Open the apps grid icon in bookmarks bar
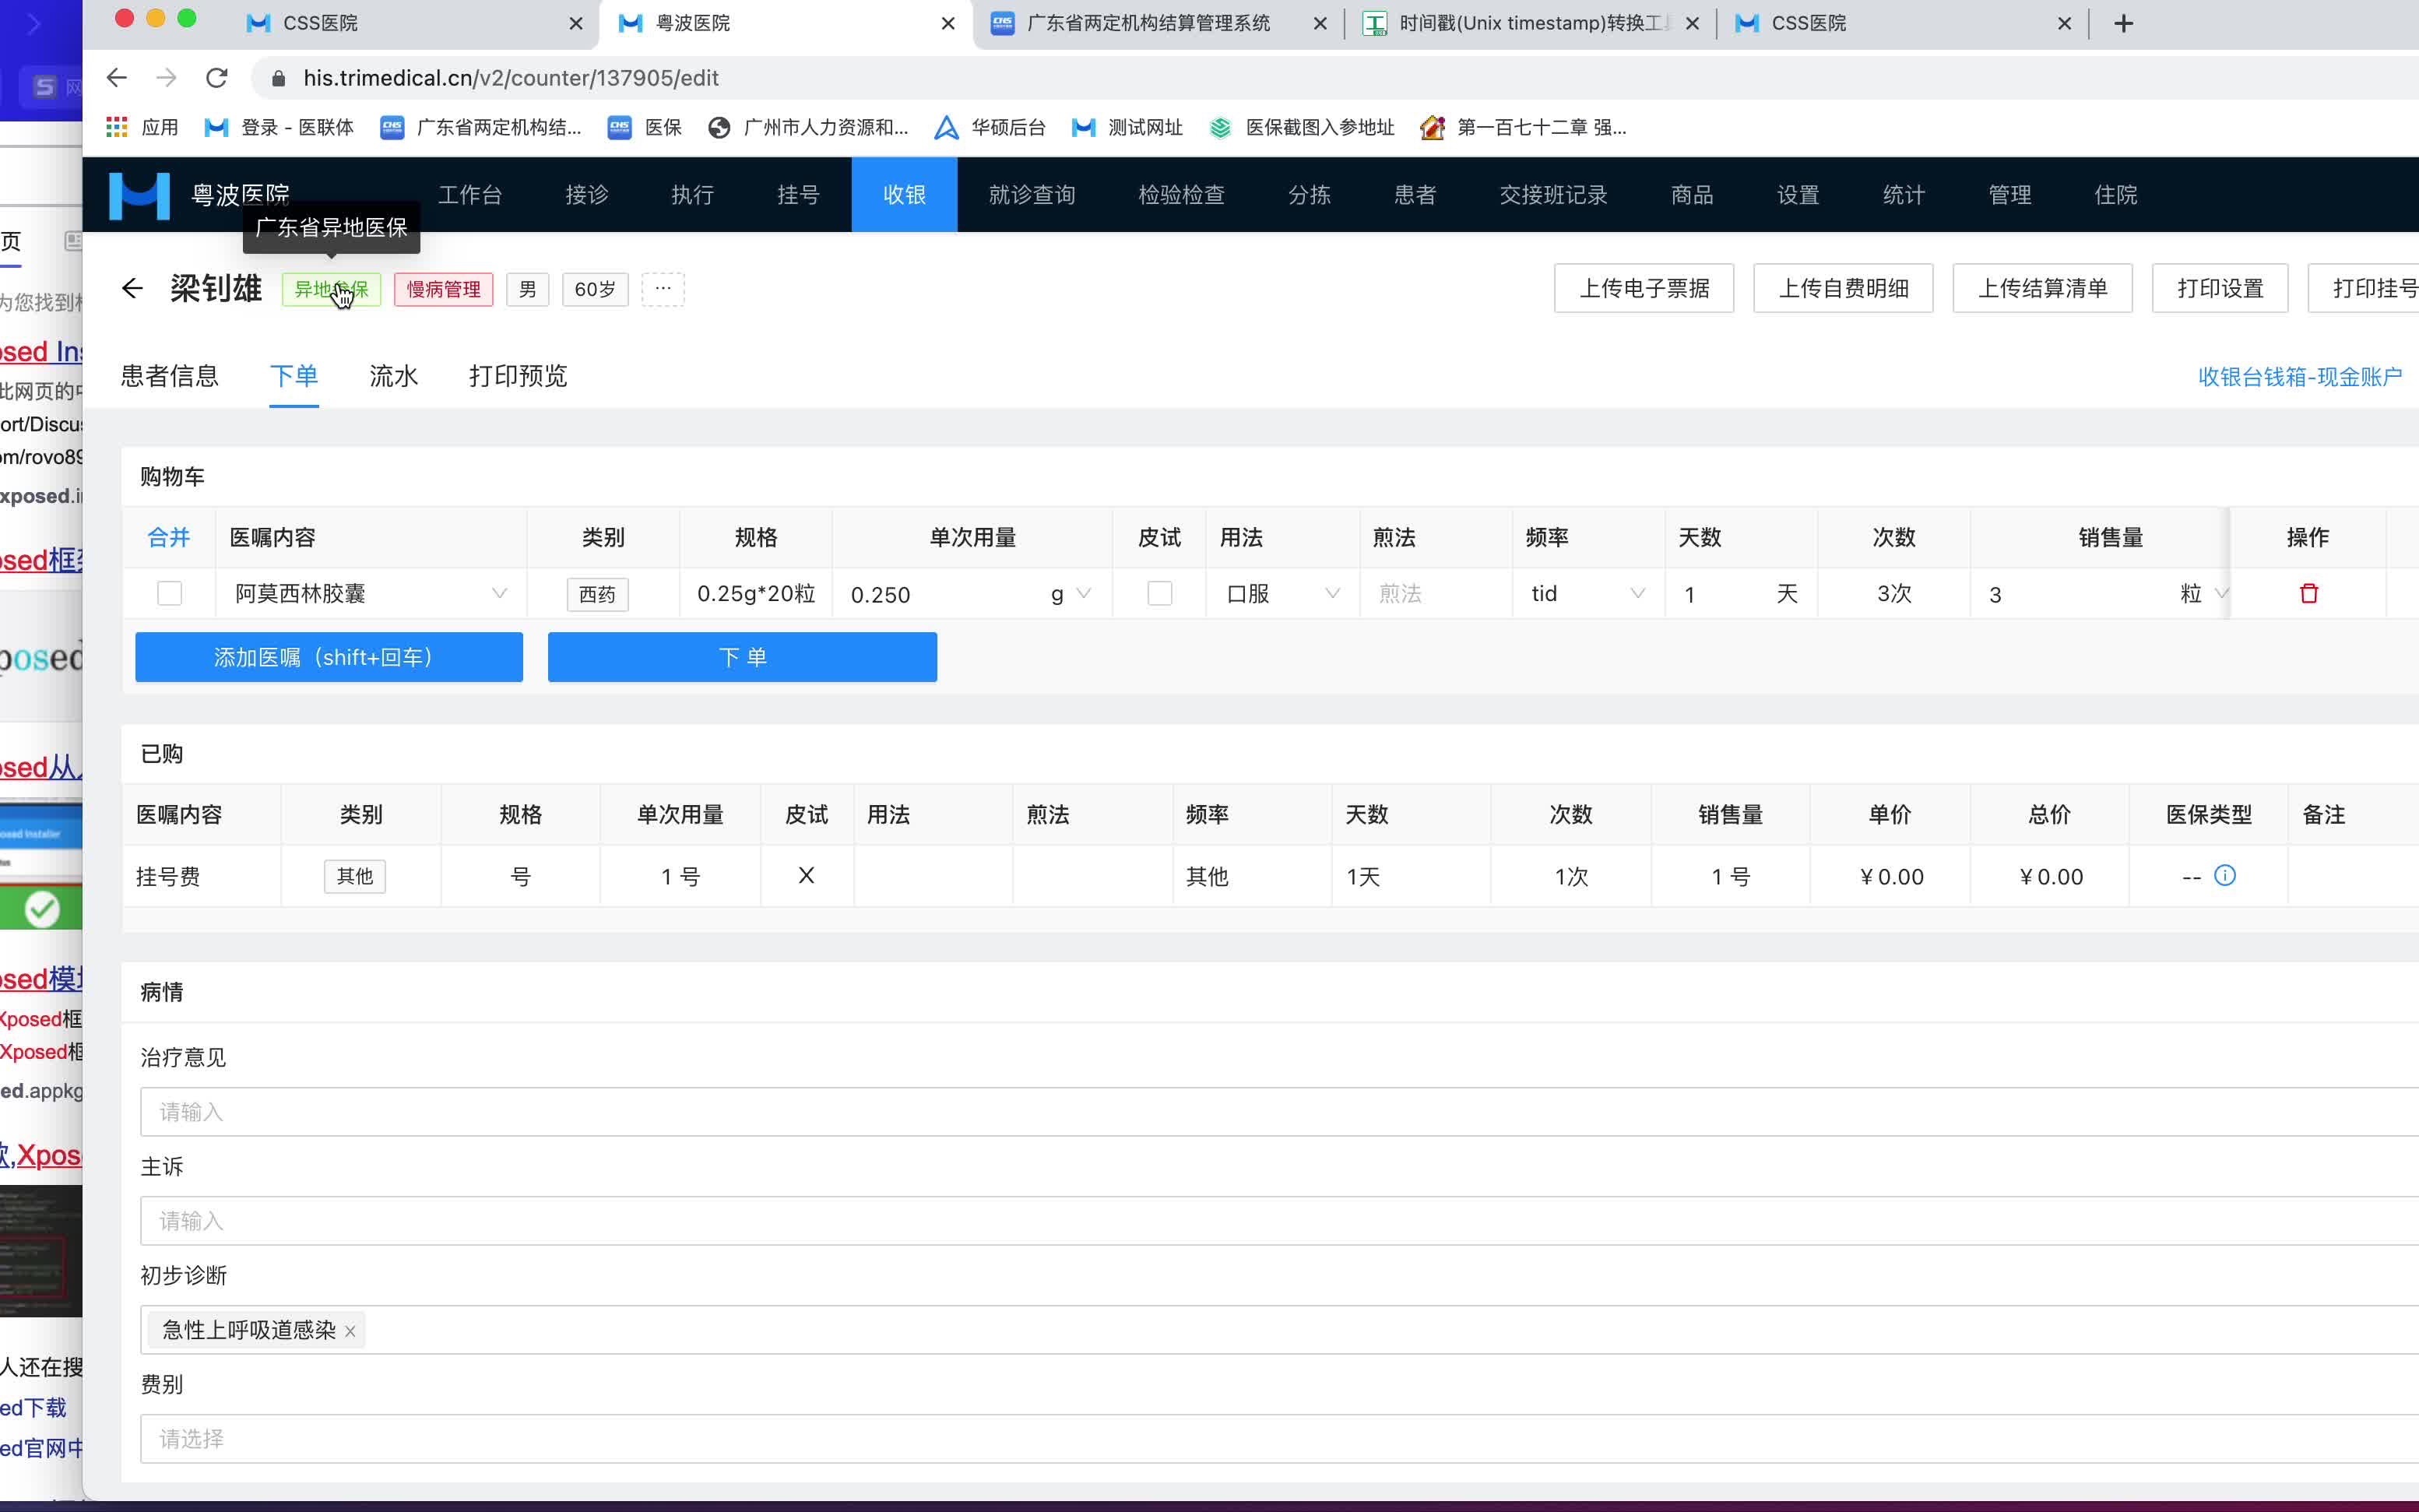Screen dimensions: 2419x1512 (117, 127)
